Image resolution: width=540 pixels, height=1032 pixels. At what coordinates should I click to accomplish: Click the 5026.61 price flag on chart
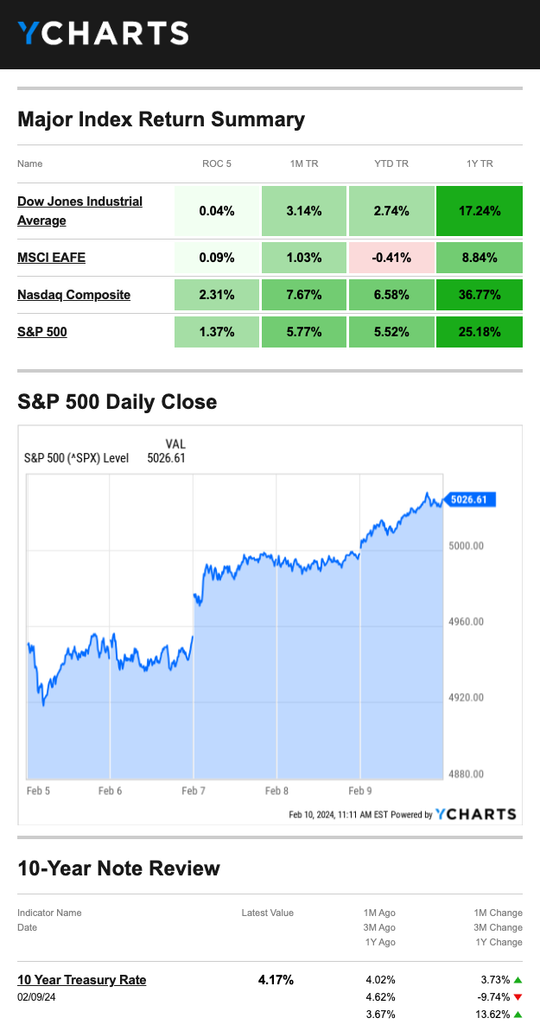[470, 500]
